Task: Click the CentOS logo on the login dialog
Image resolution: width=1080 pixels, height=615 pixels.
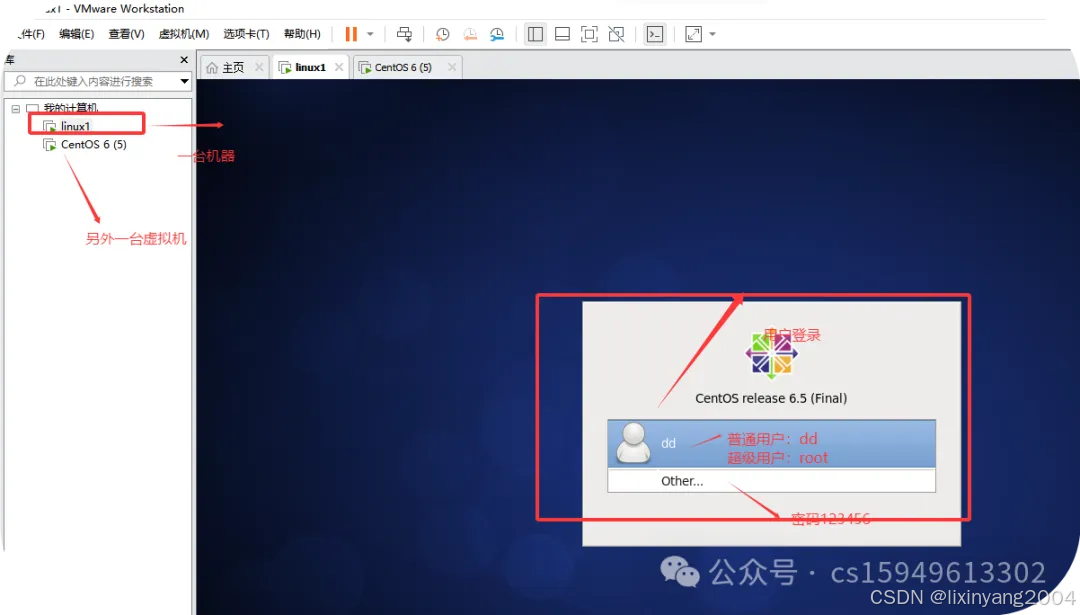Action: (x=771, y=354)
